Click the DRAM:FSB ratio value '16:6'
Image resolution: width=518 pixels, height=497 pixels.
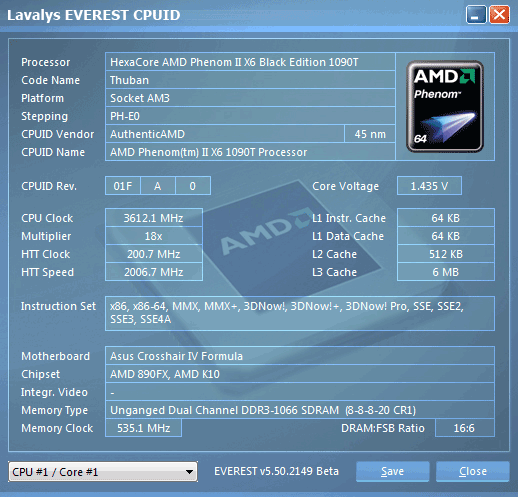[x=465, y=428]
